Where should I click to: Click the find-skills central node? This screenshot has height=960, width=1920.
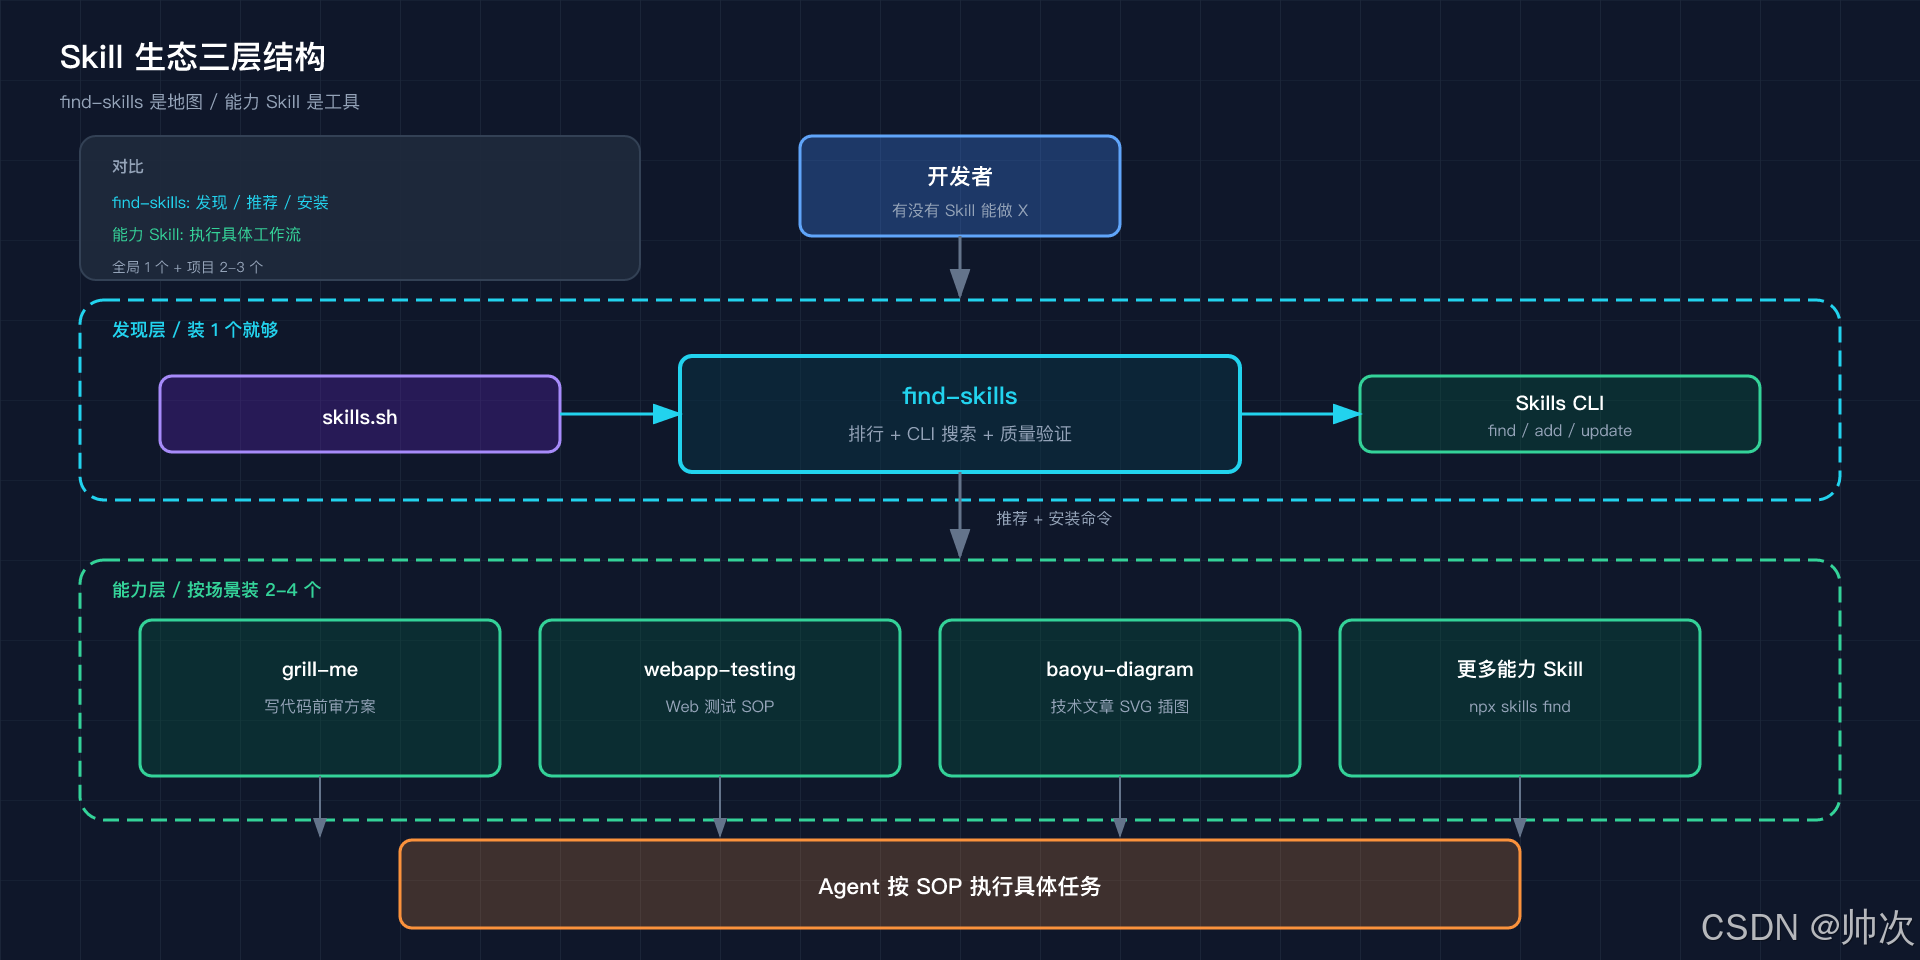coord(960,414)
